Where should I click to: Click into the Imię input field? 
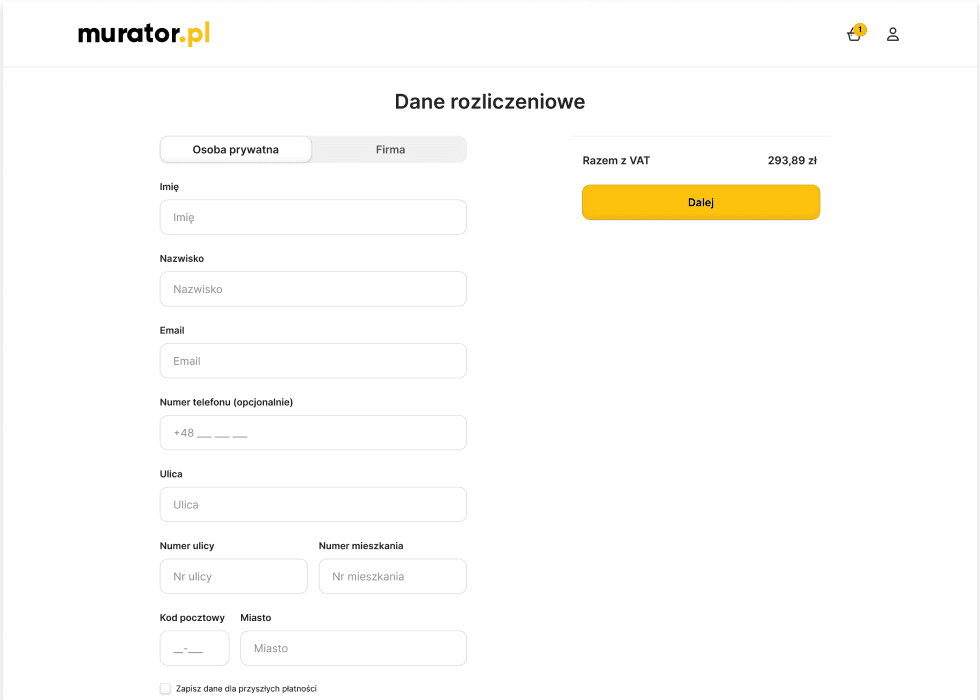click(313, 217)
